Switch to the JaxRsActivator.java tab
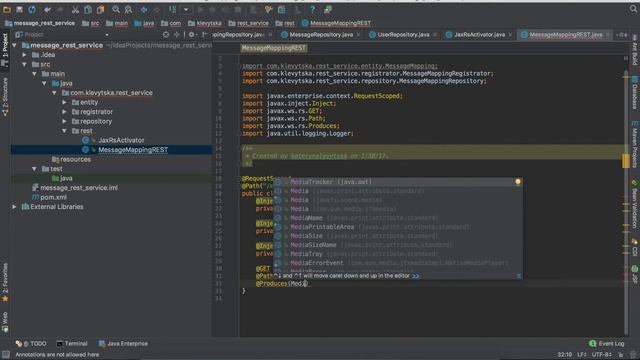Screen dimensions: 640x360 479,35
